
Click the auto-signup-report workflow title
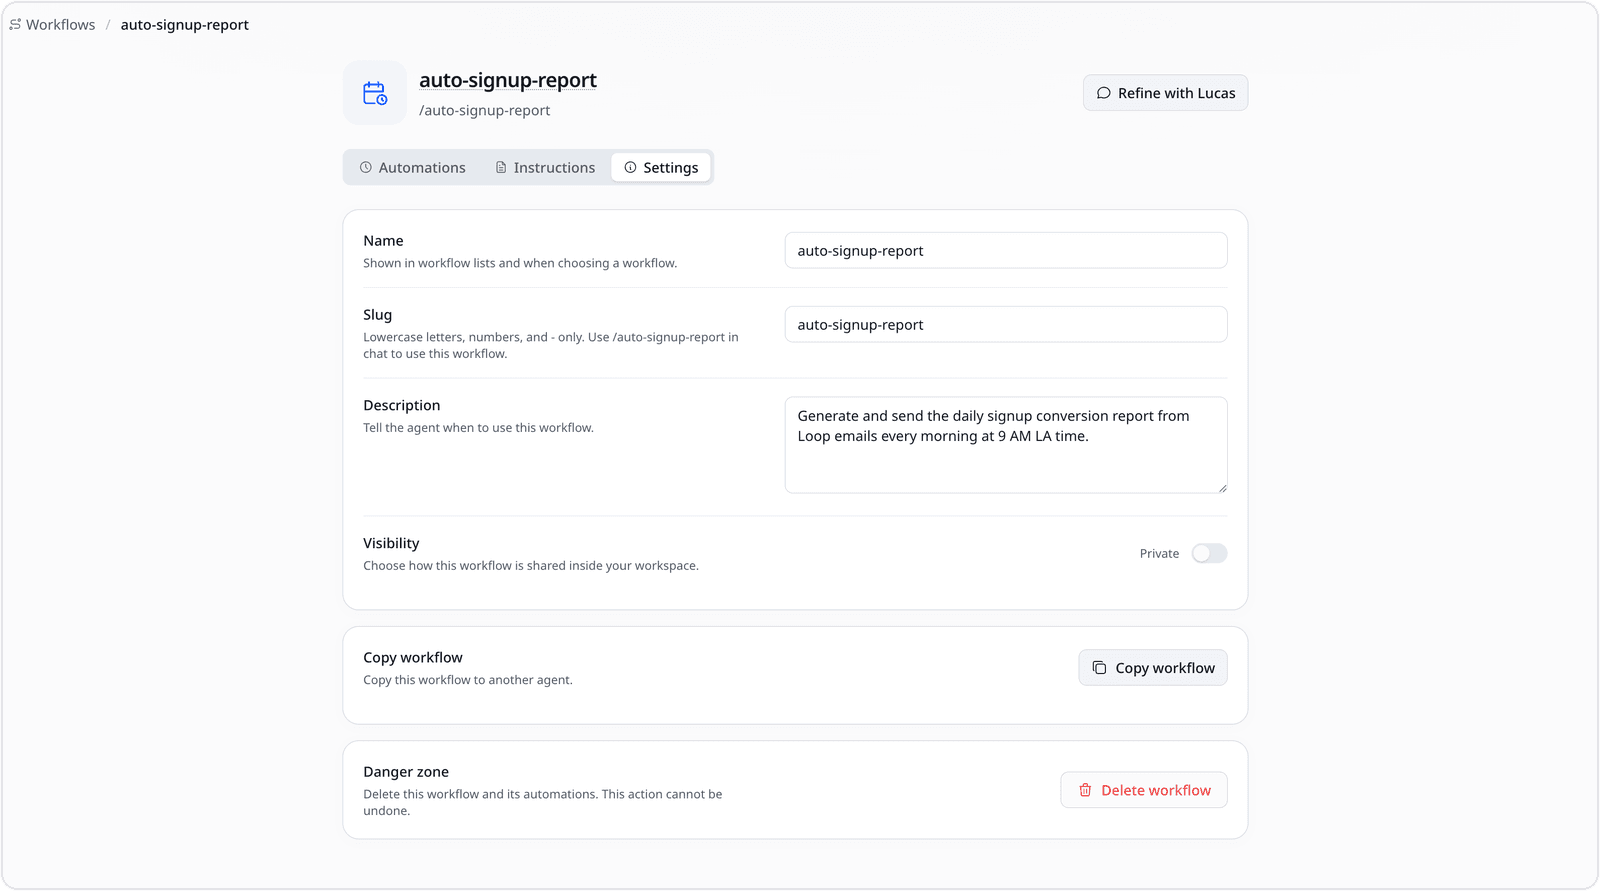[x=508, y=80]
